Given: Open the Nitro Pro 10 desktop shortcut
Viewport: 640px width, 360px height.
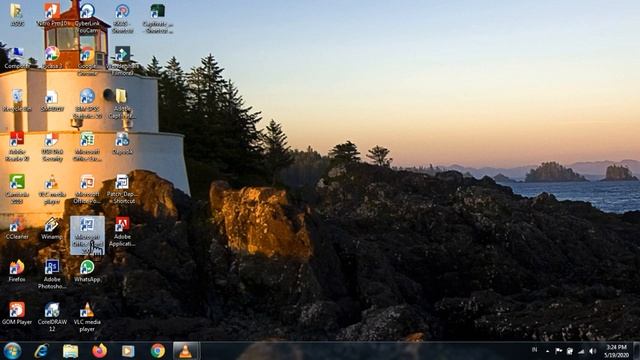Looking at the screenshot, I should pyautogui.click(x=52, y=15).
